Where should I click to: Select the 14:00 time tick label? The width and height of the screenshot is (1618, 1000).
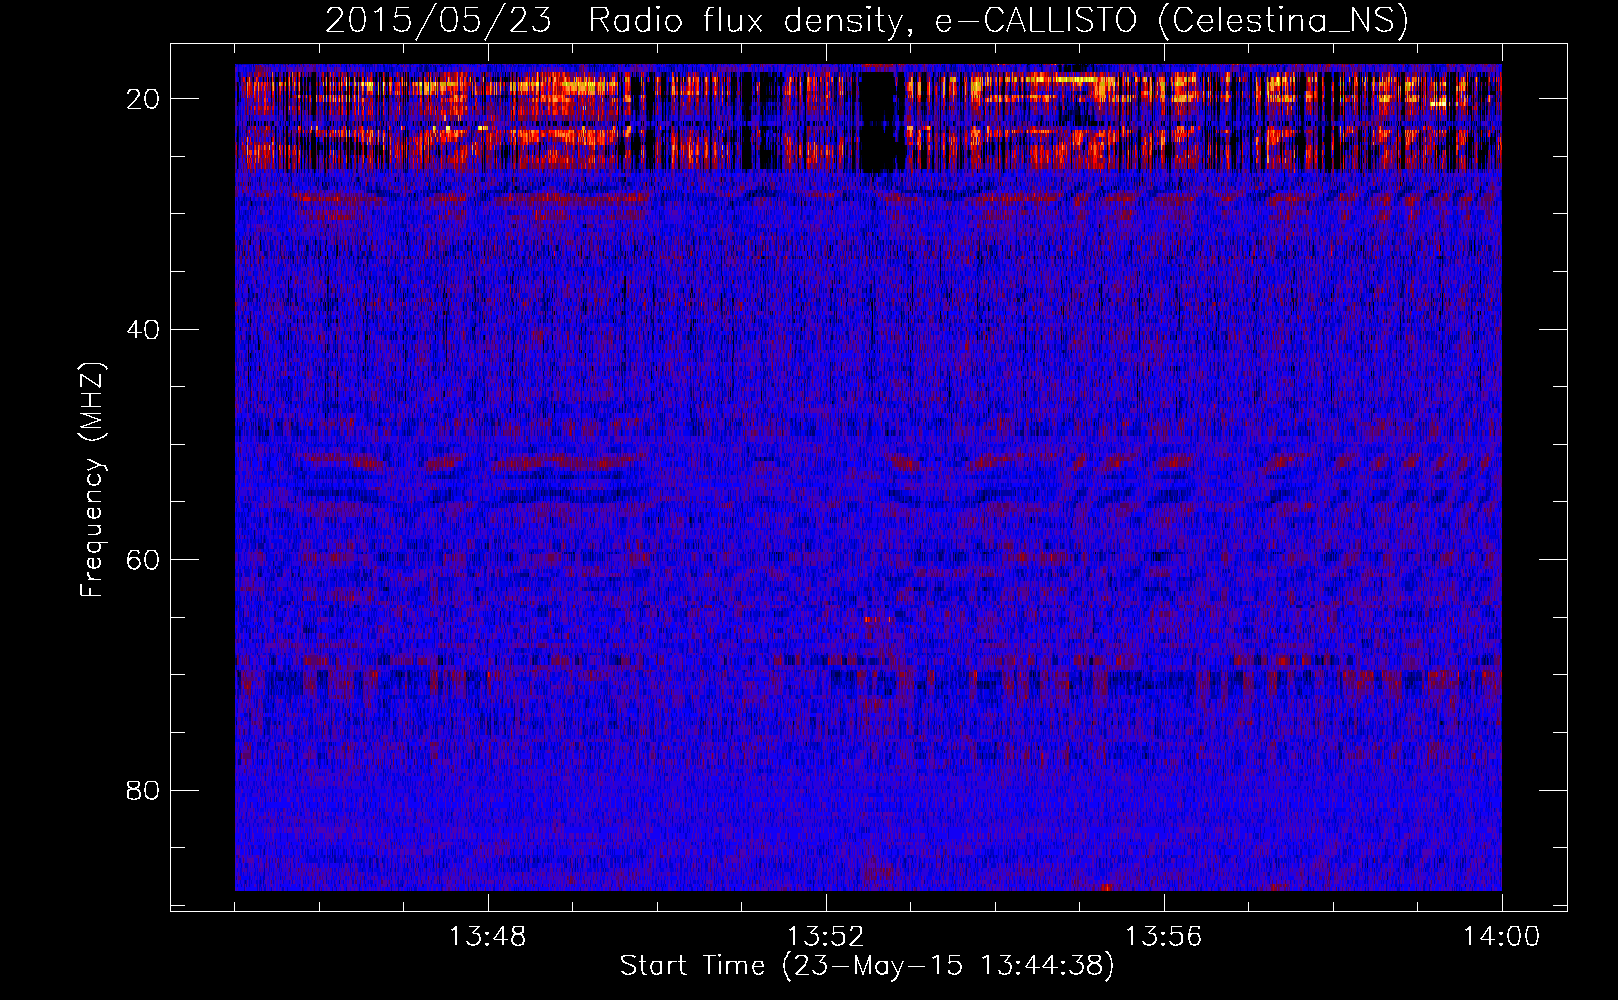(x=1502, y=937)
